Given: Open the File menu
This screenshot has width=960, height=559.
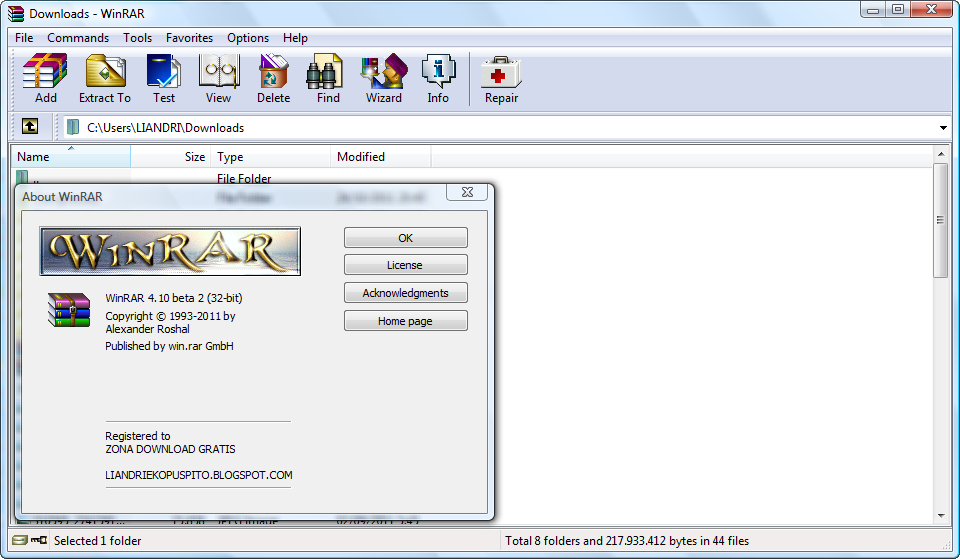Looking at the screenshot, I should (x=24, y=38).
